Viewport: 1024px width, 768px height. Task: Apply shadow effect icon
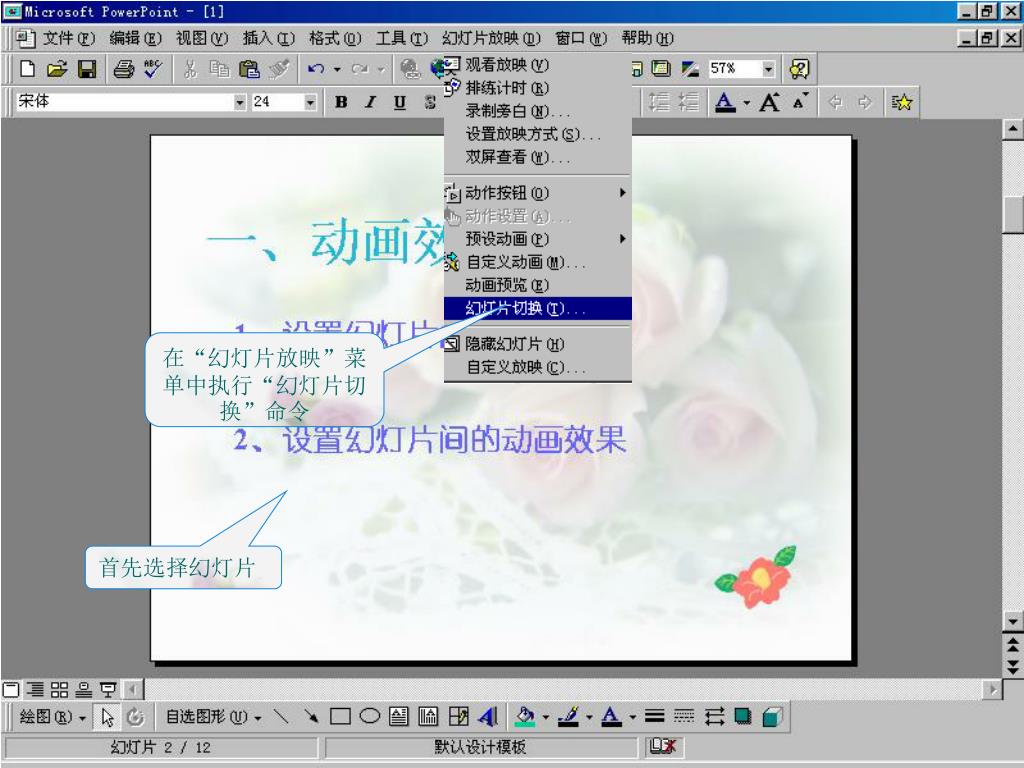(x=743, y=716)
